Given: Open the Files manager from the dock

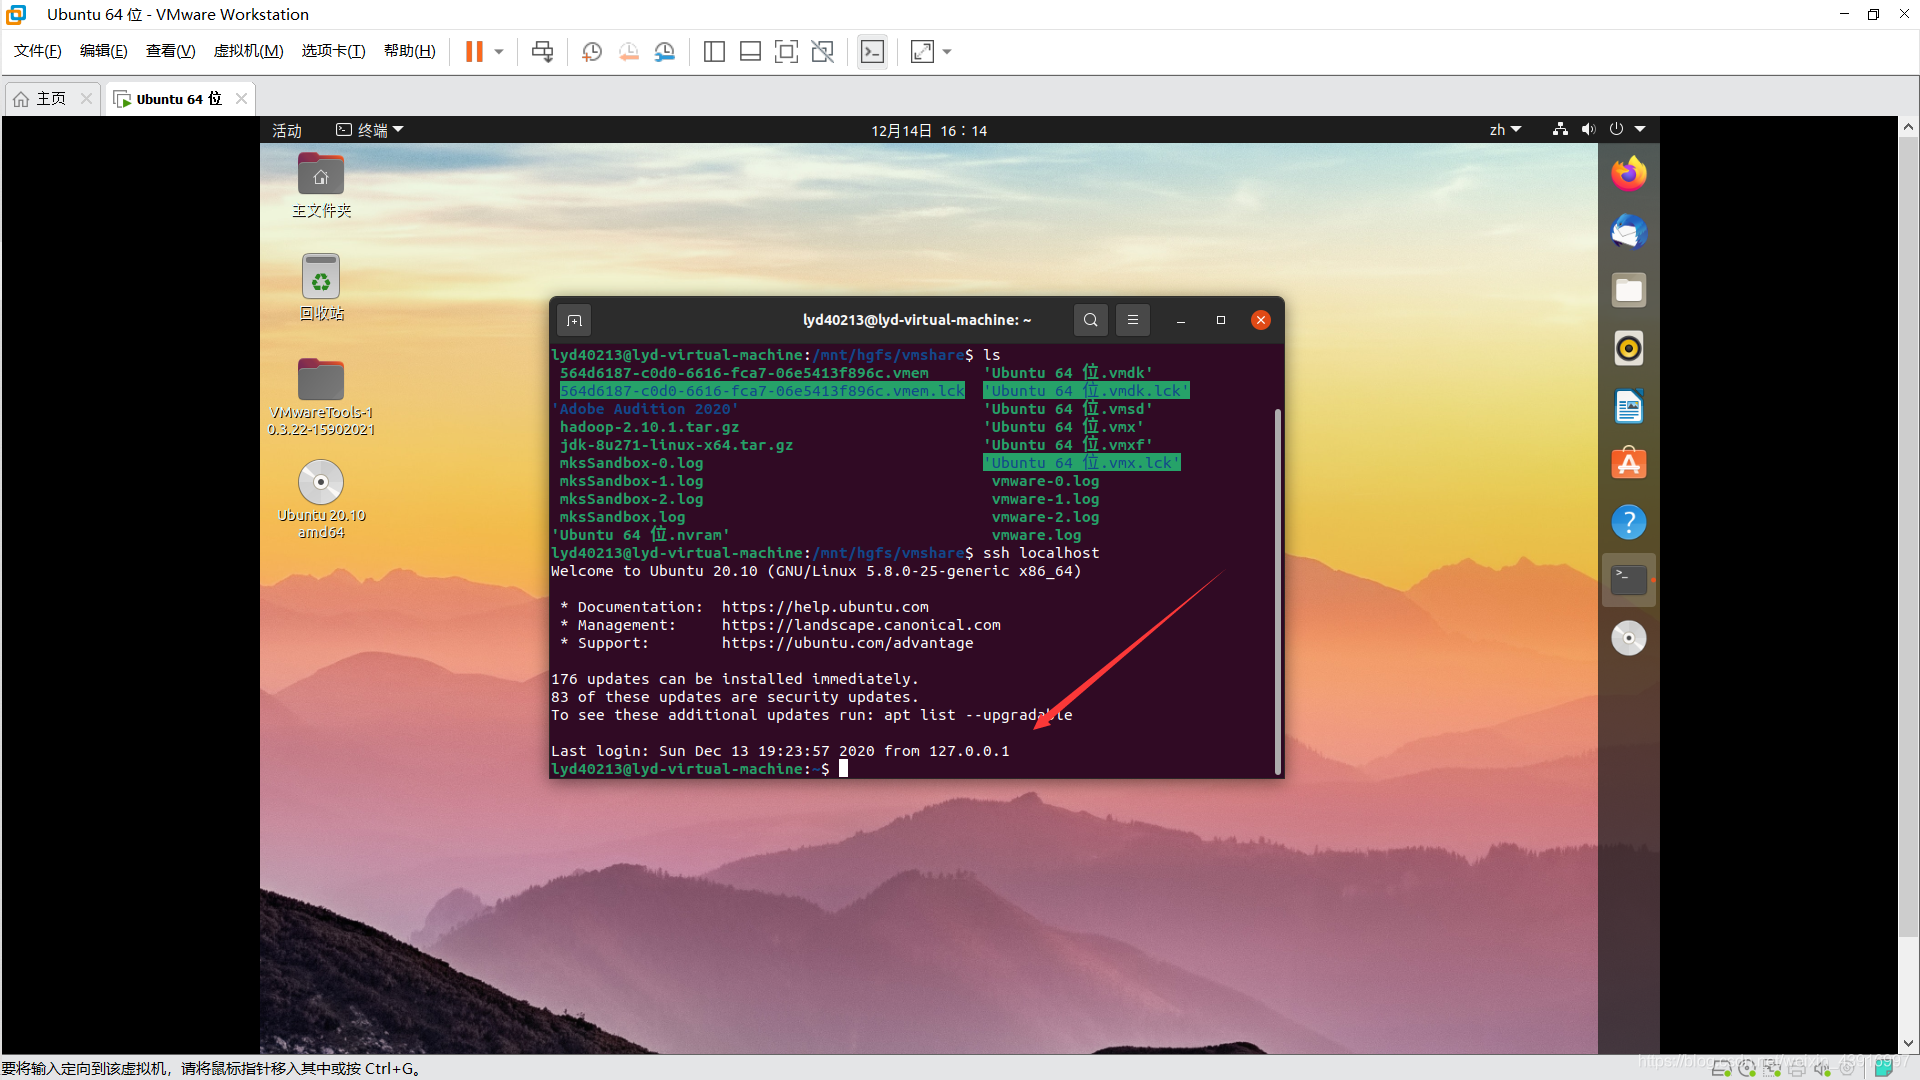Looking at the screenshot, I should click(1629, 290).
